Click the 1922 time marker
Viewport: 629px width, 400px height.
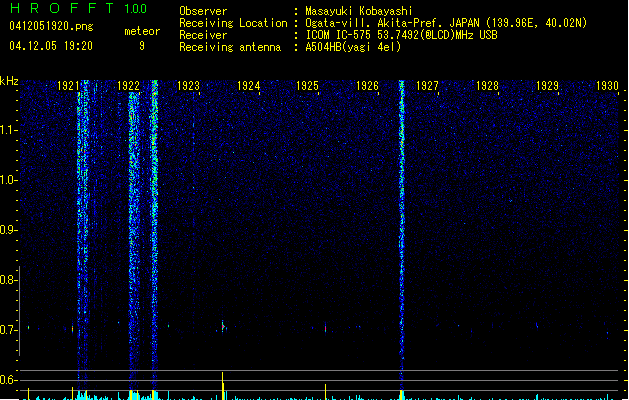[128, 86]
